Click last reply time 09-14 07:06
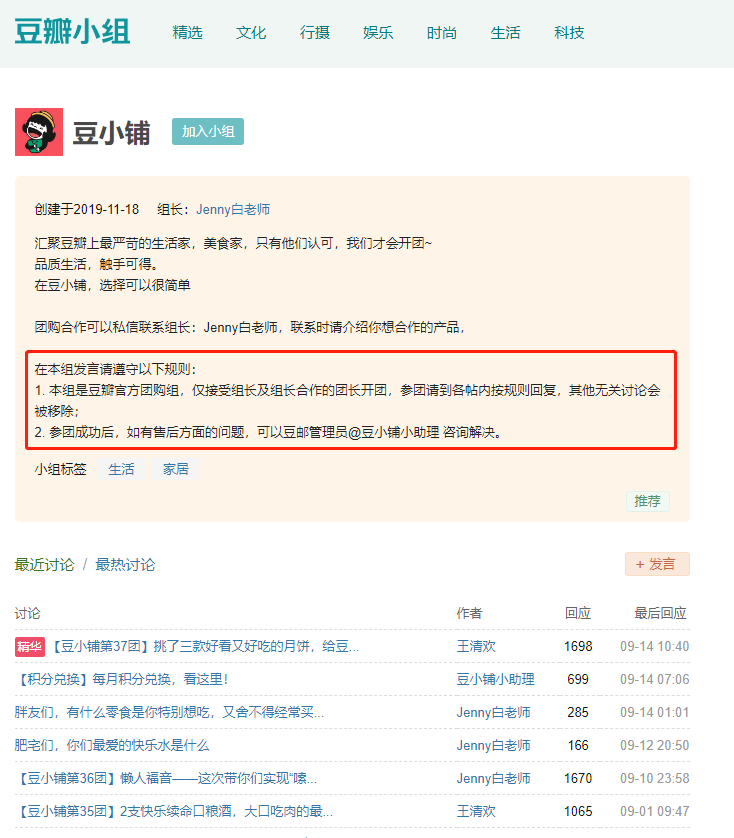The width and height of the screenshot is (734, 838). (654, 680)
